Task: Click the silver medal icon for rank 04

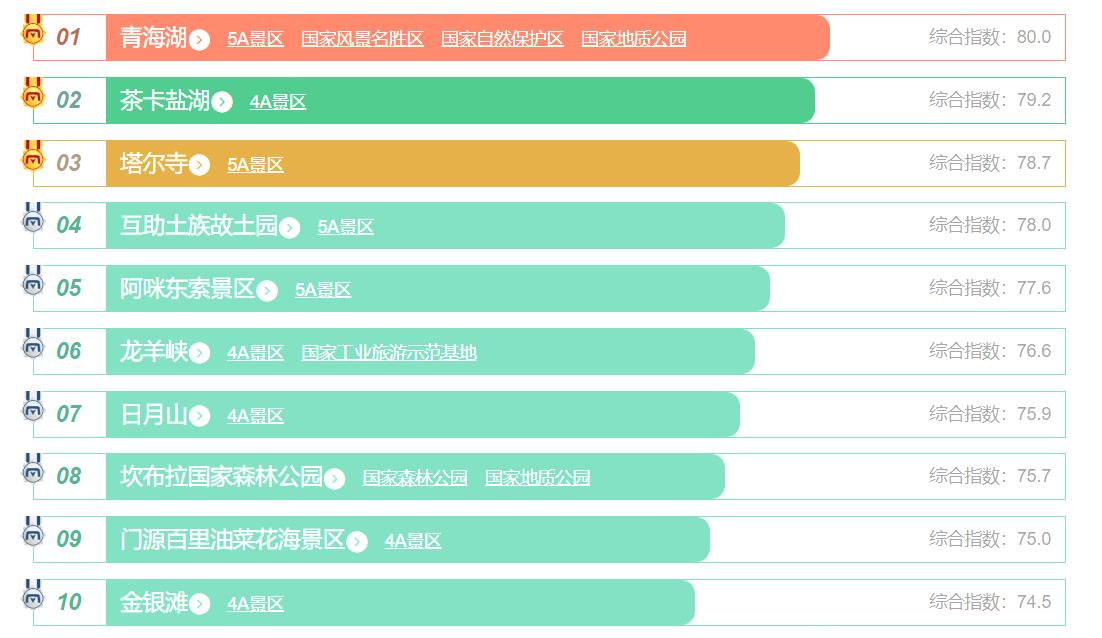Action: point(34,220)
